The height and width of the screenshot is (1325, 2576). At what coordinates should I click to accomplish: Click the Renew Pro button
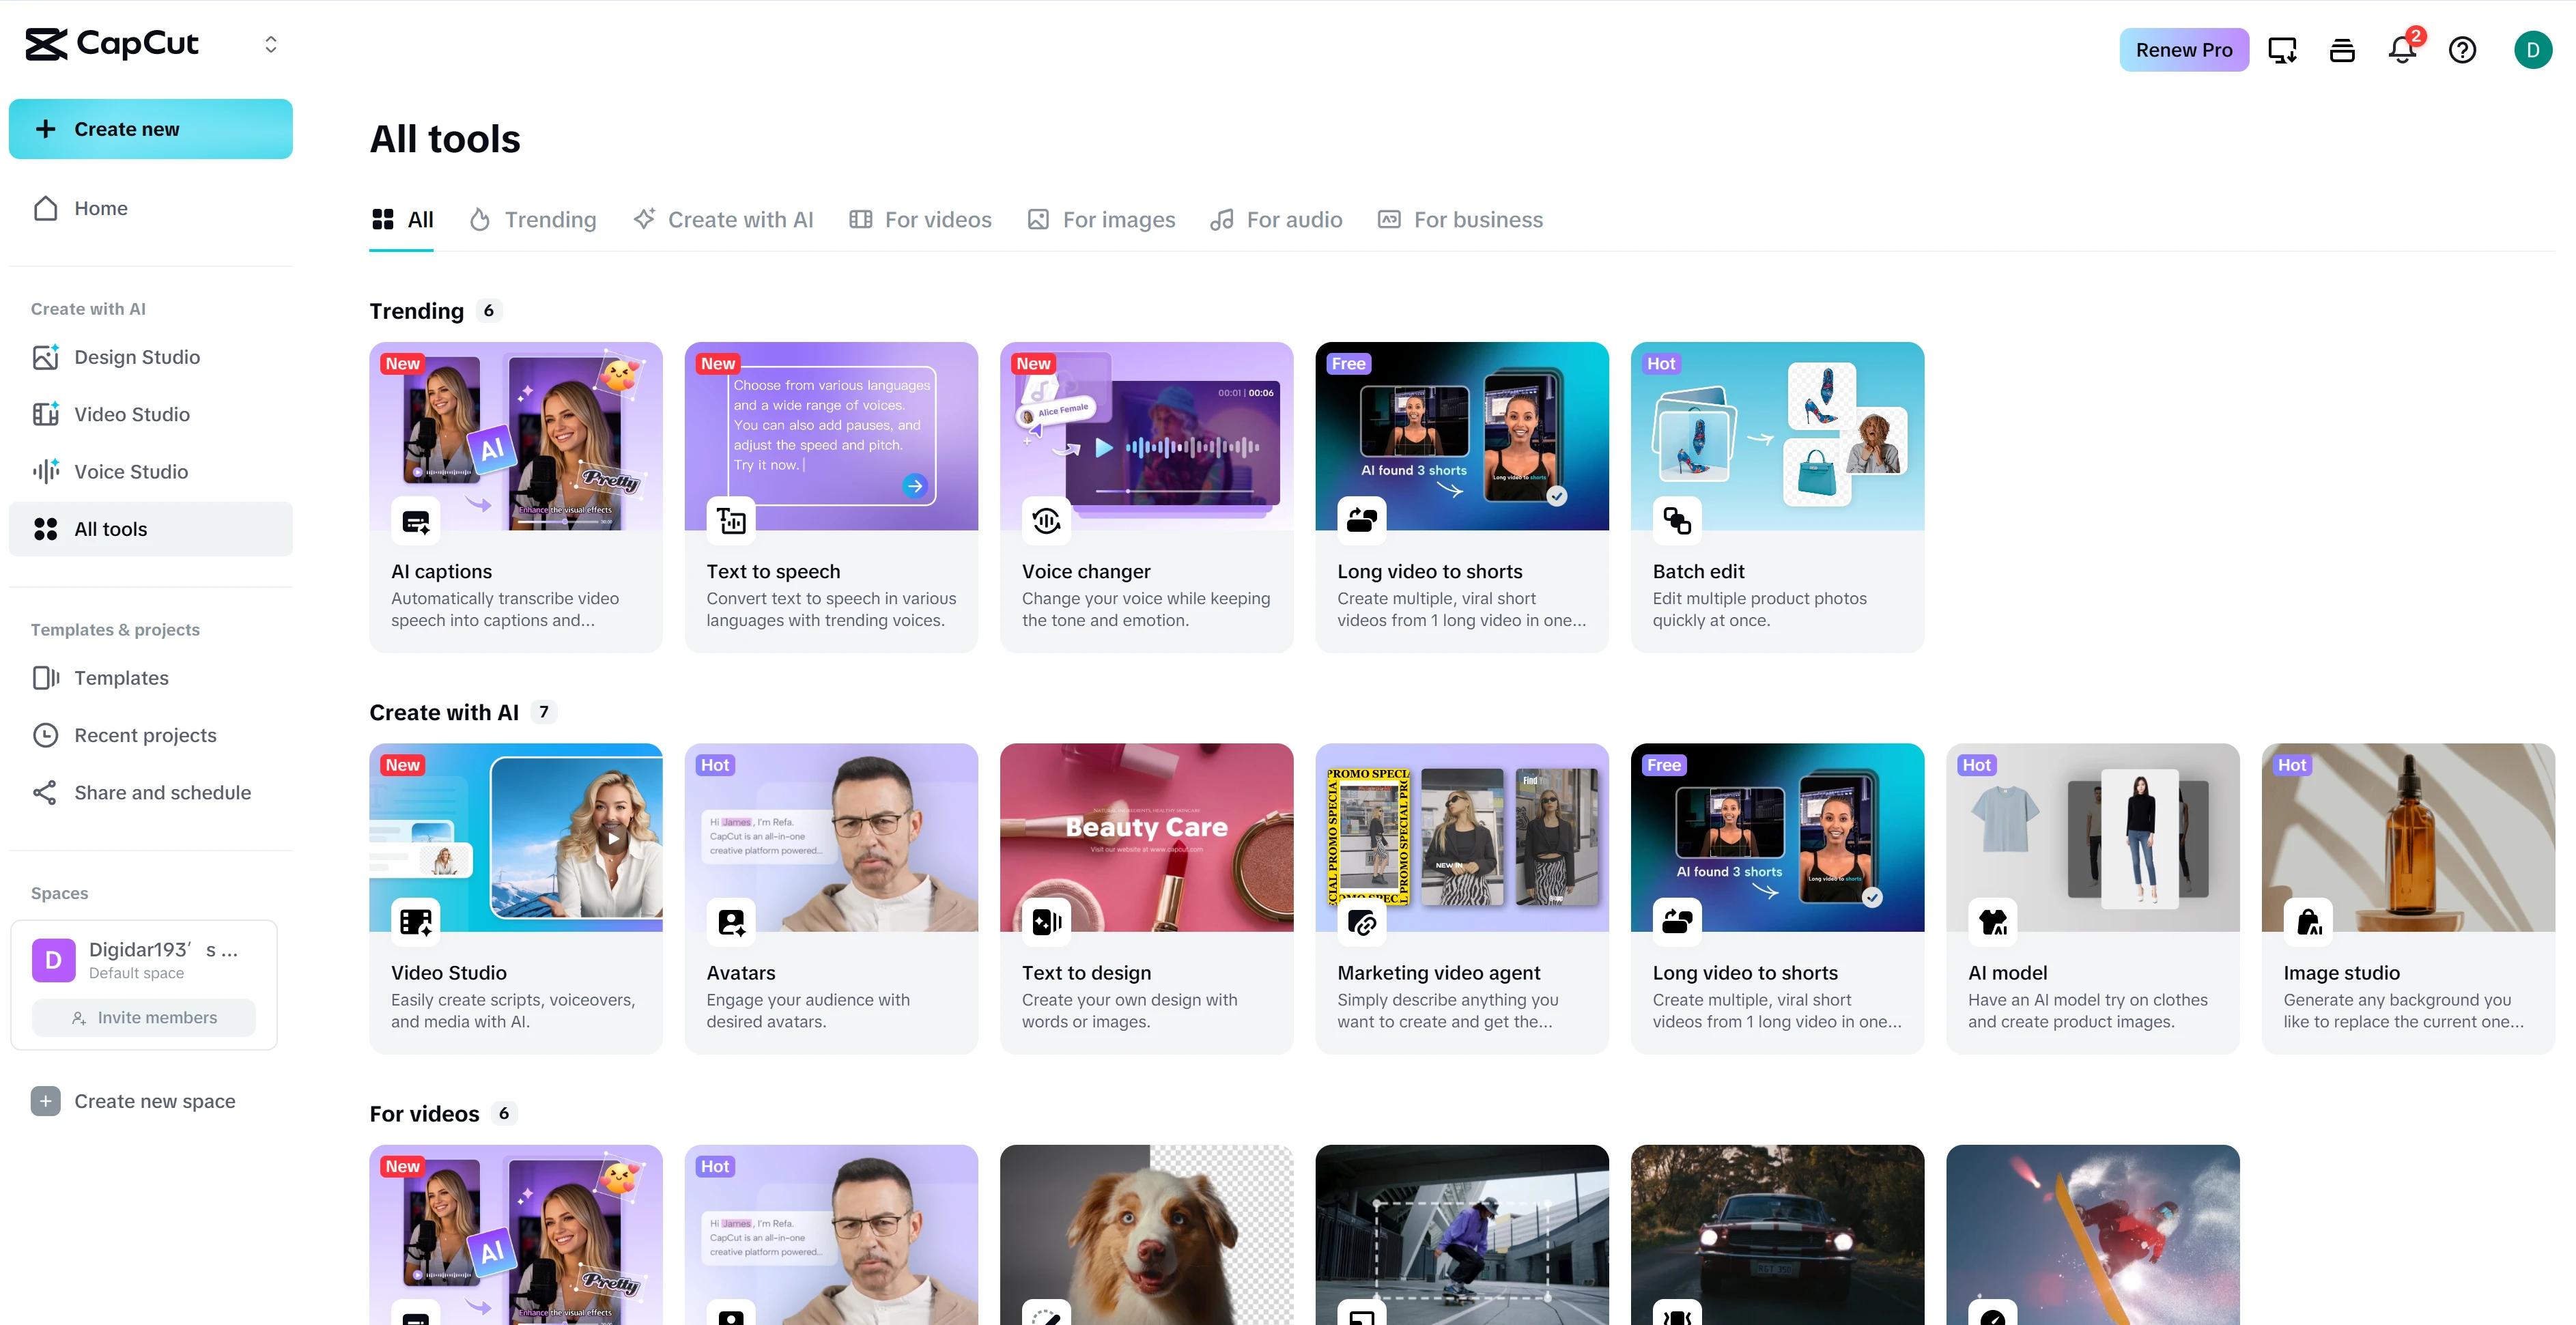(x=2183, y=50)
